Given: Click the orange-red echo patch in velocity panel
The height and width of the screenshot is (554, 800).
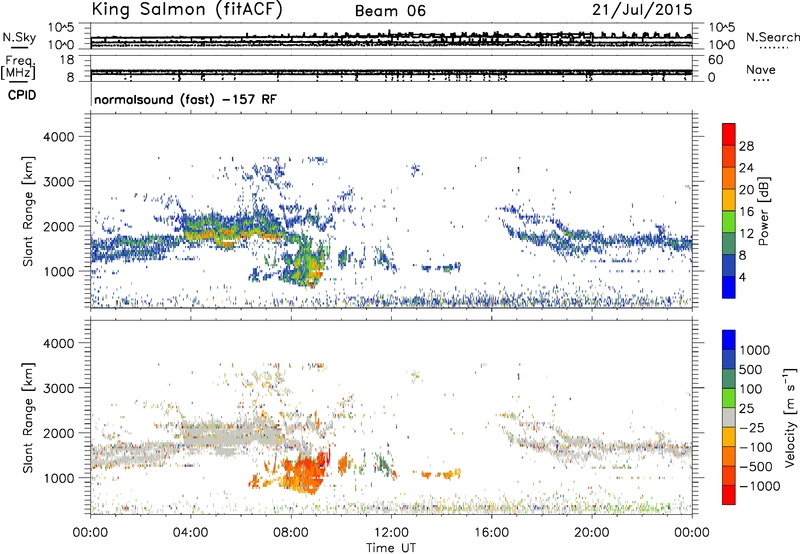Looking at the screenshot, I should tap(304, 473).
